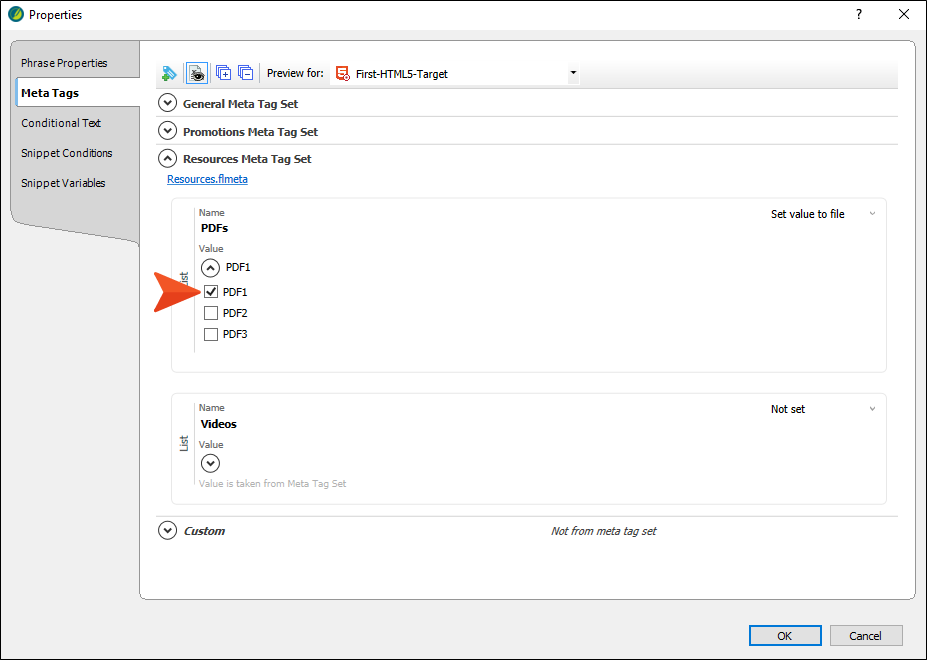Screen dimensions: 927x660
Task: Open the Not set dropdown for Videos
Action: point(822,409)
